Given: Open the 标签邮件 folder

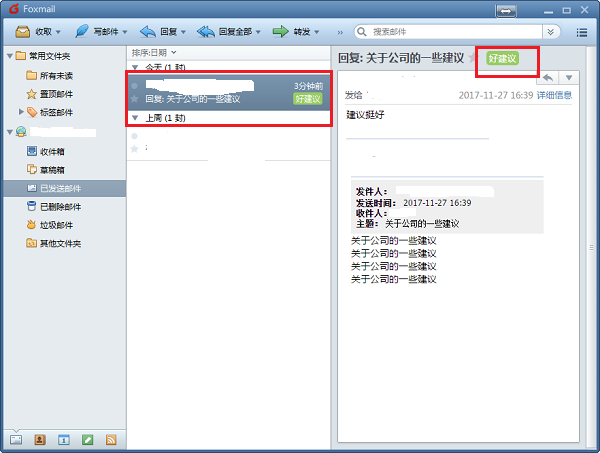Looking at the screenshot, I should tap(56, 112).
